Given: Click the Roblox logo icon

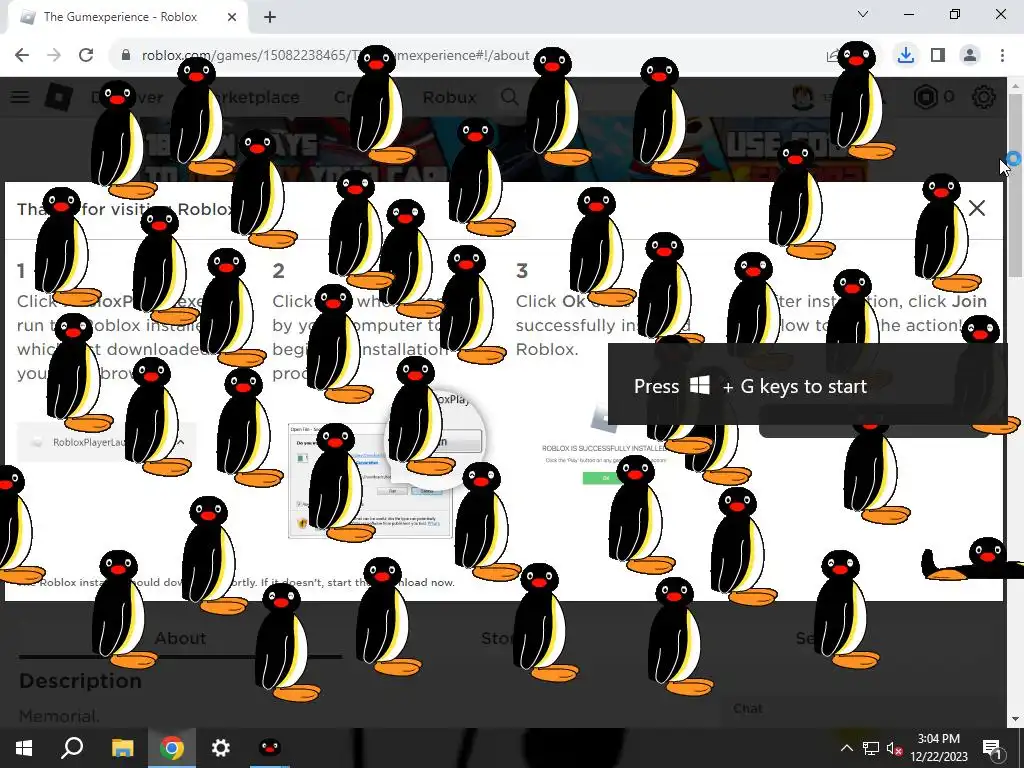Looking at the screenshot, I should click(59, 97).
